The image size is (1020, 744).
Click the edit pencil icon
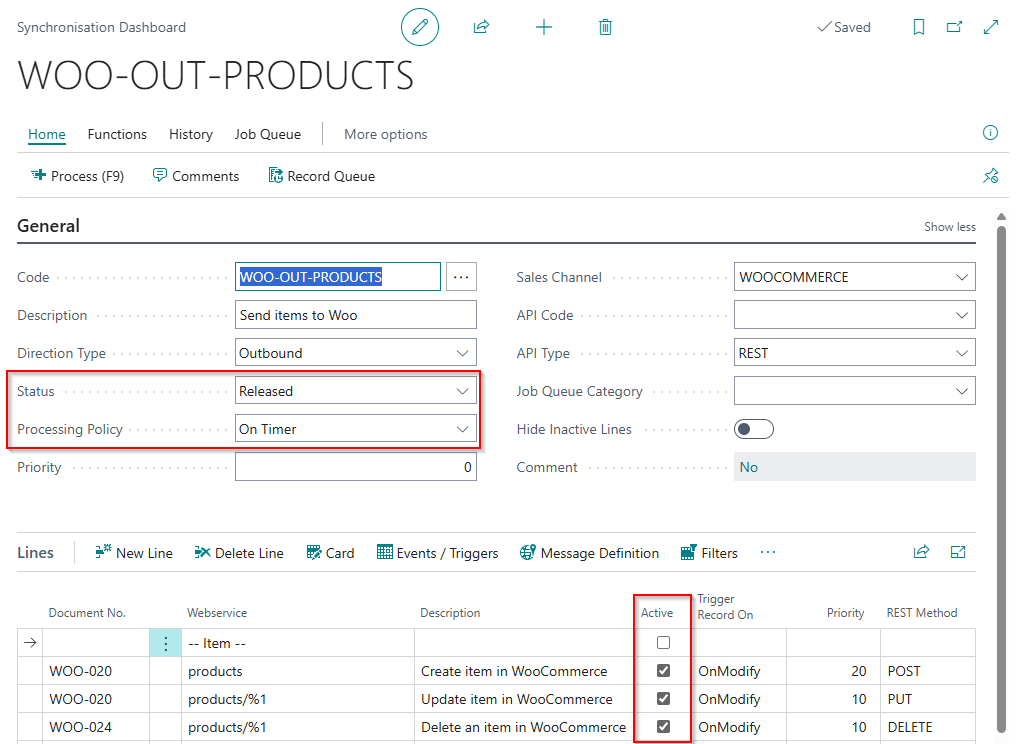(x=420, y=27)
